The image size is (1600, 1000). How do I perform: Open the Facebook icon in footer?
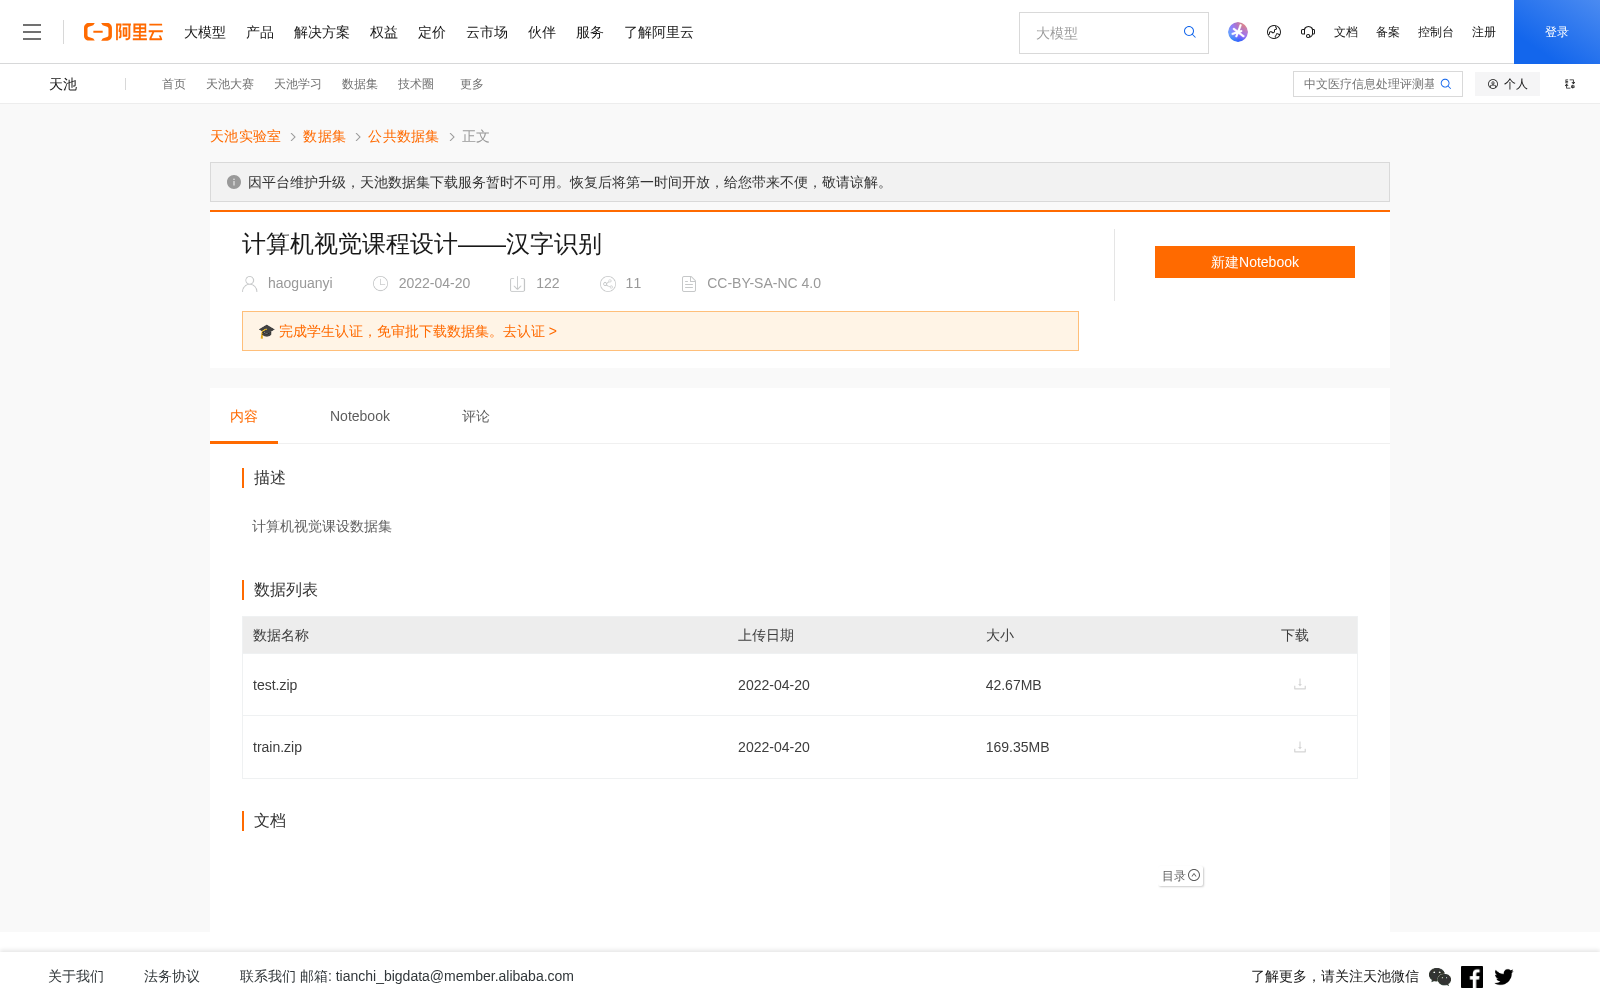1472,977
